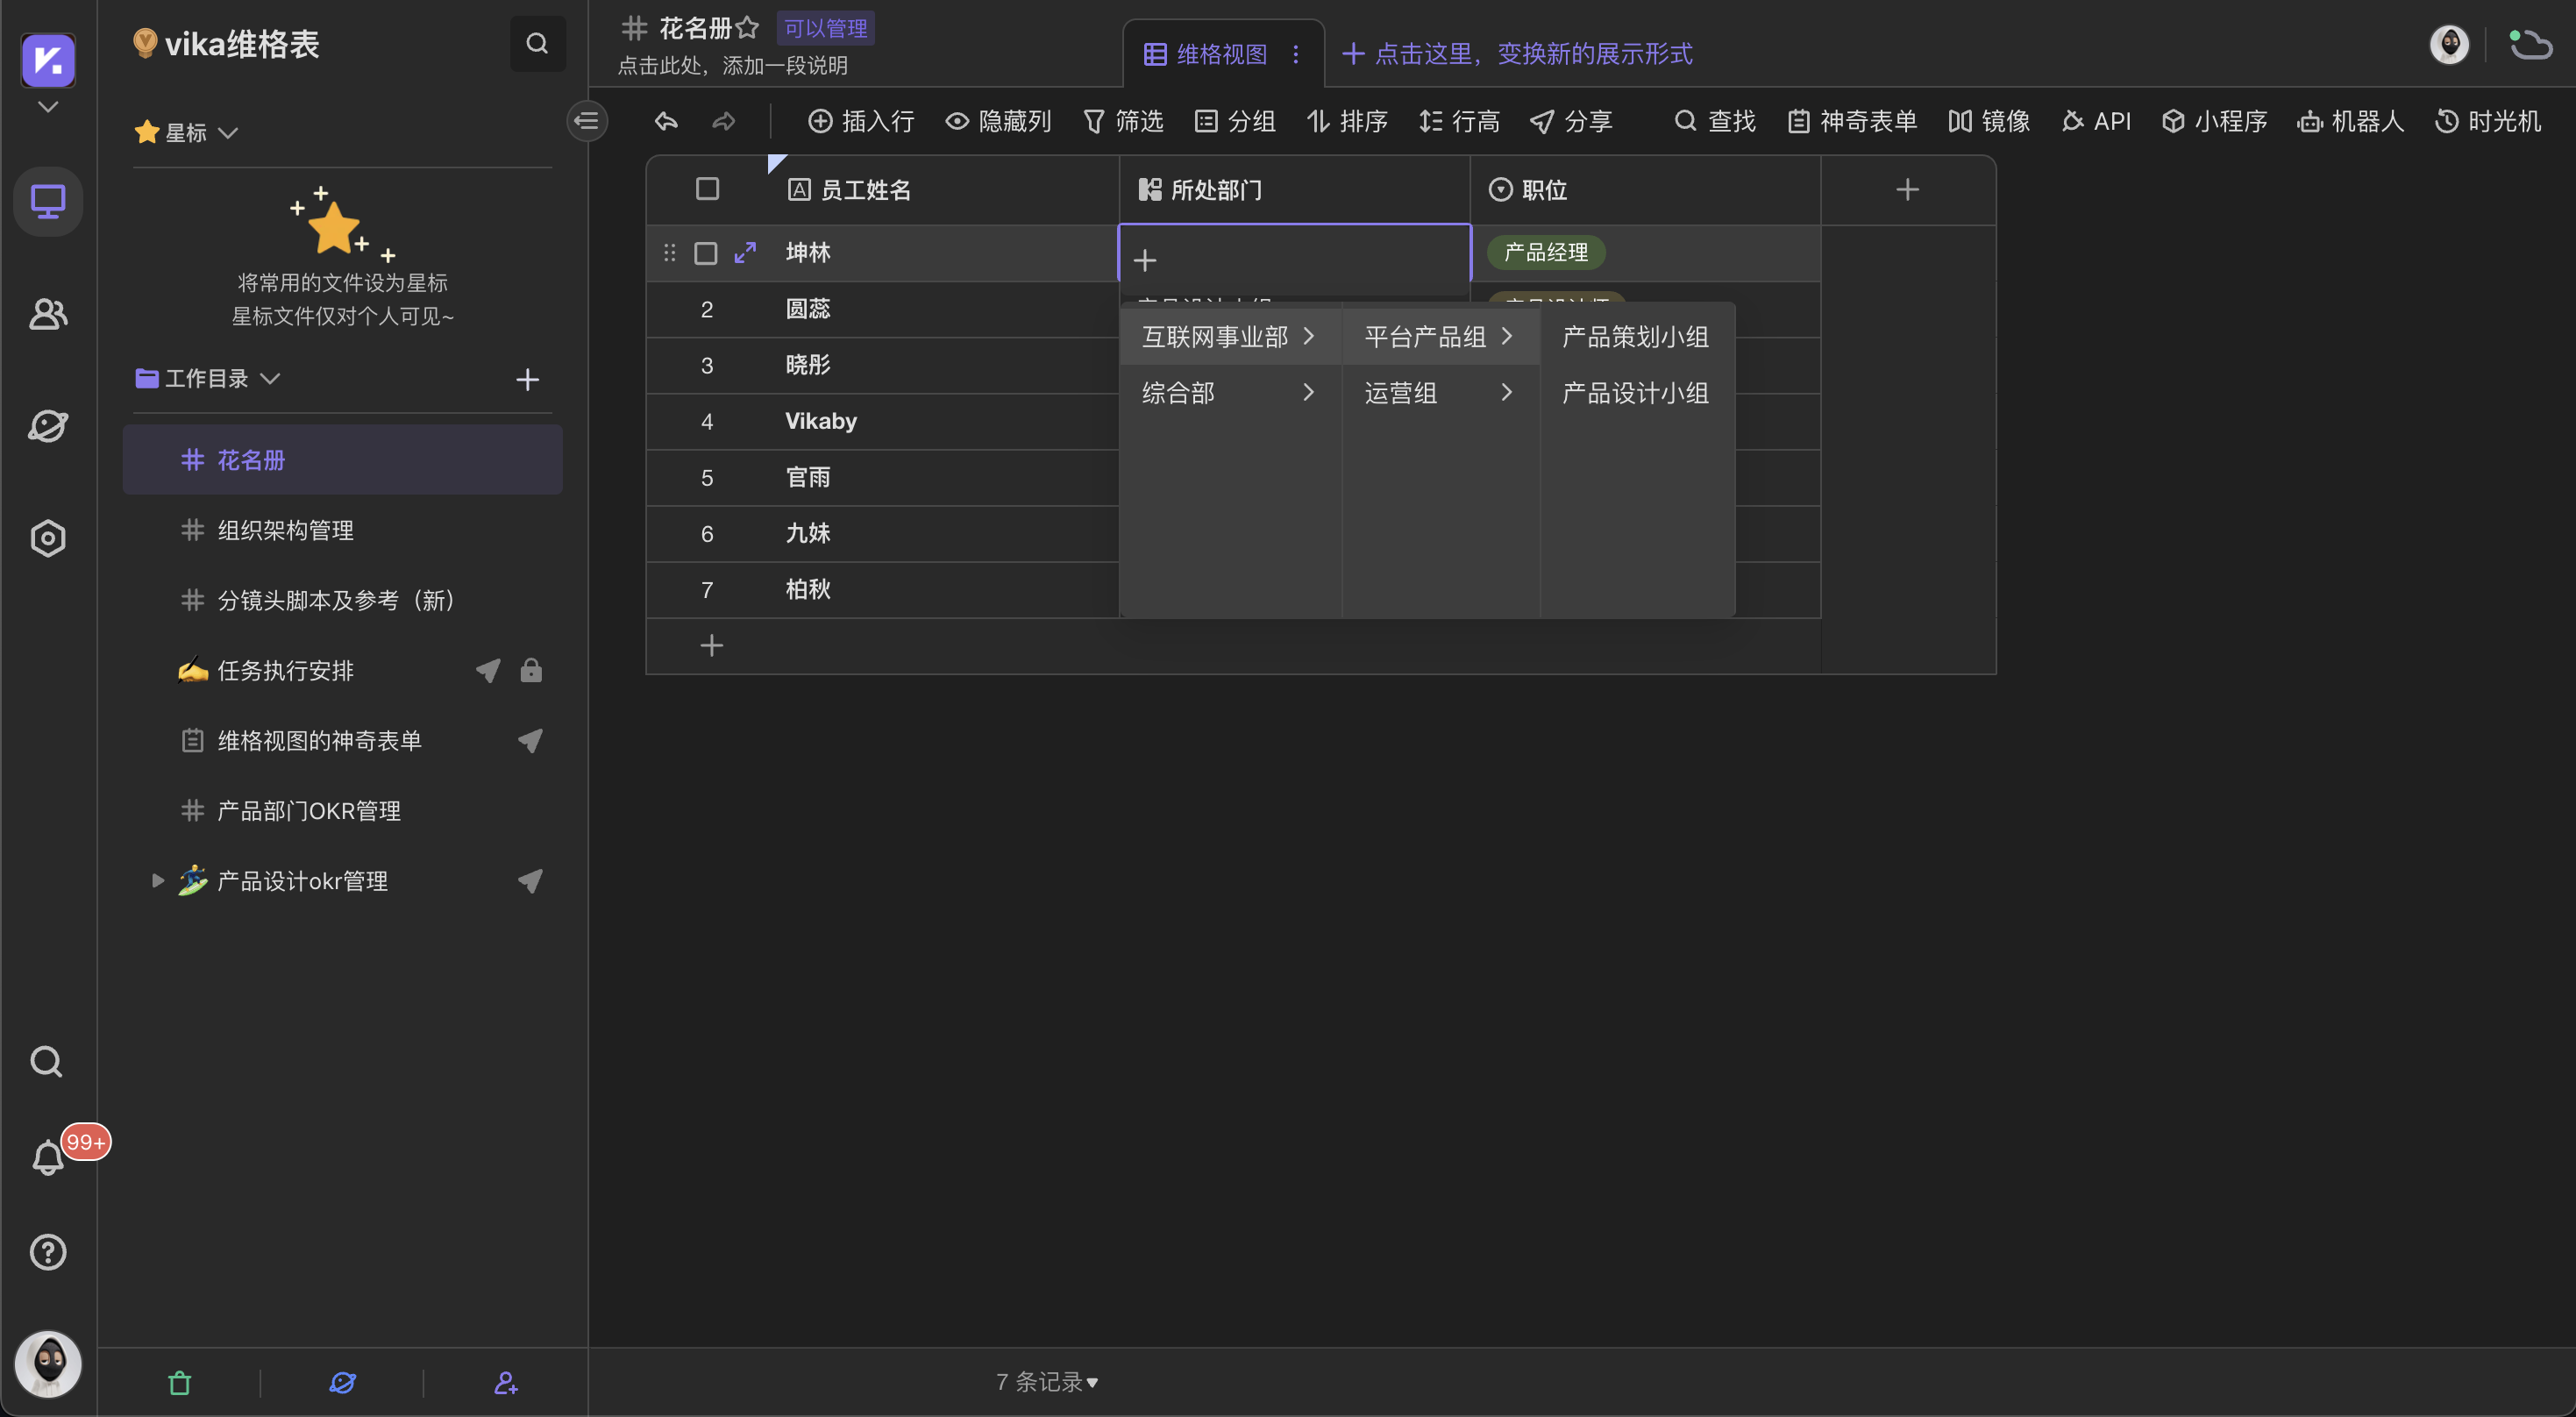This screenshot has height=1417, width=2576.
Task: Open the 神奇表单 (magic form) tool
Action: pyautogui.click(x=1851, y=121)
